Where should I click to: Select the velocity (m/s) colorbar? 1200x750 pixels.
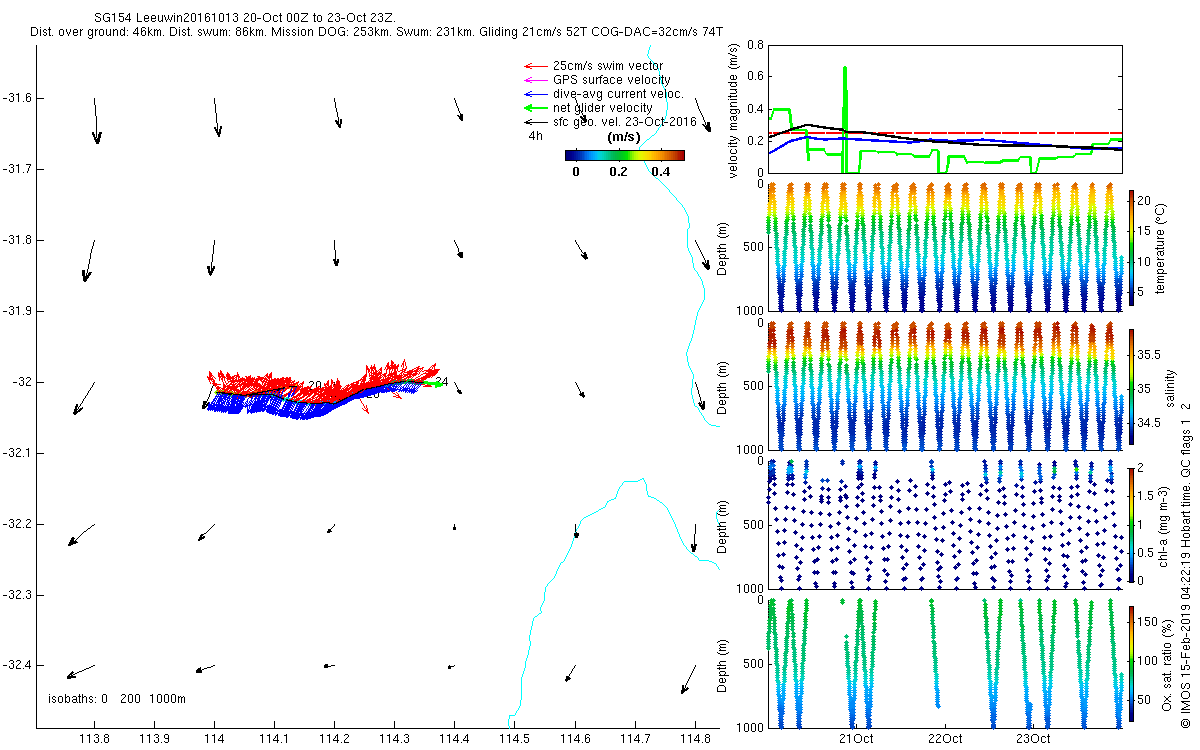point(624,155)
